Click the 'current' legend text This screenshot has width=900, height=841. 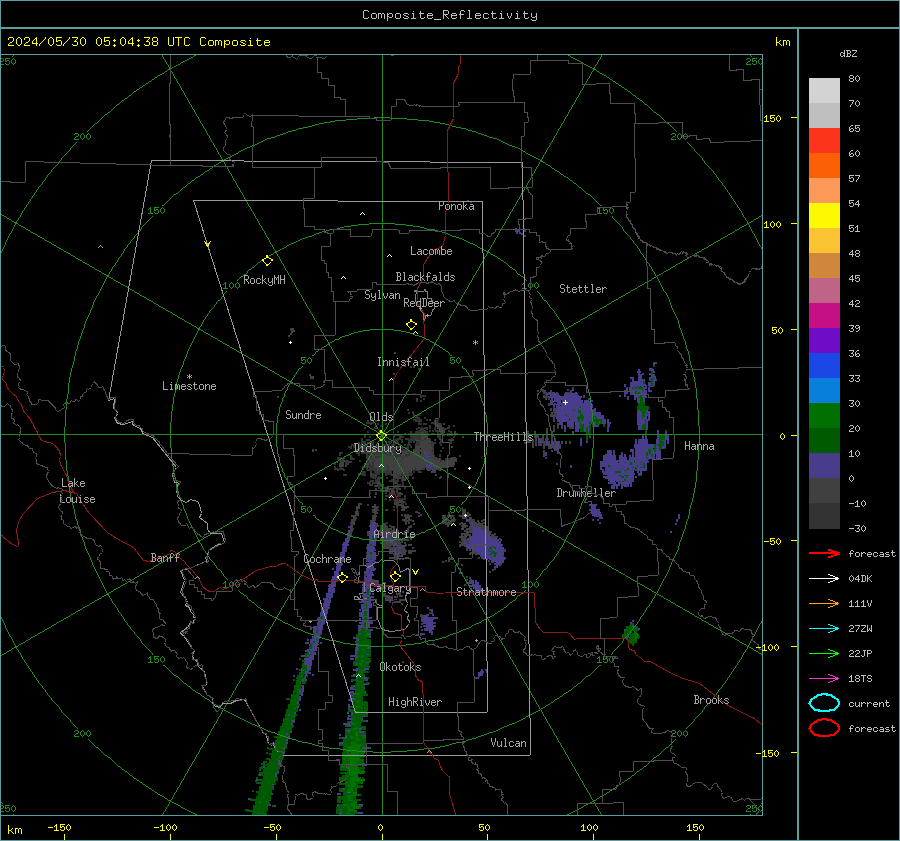[x=869, y=703]
